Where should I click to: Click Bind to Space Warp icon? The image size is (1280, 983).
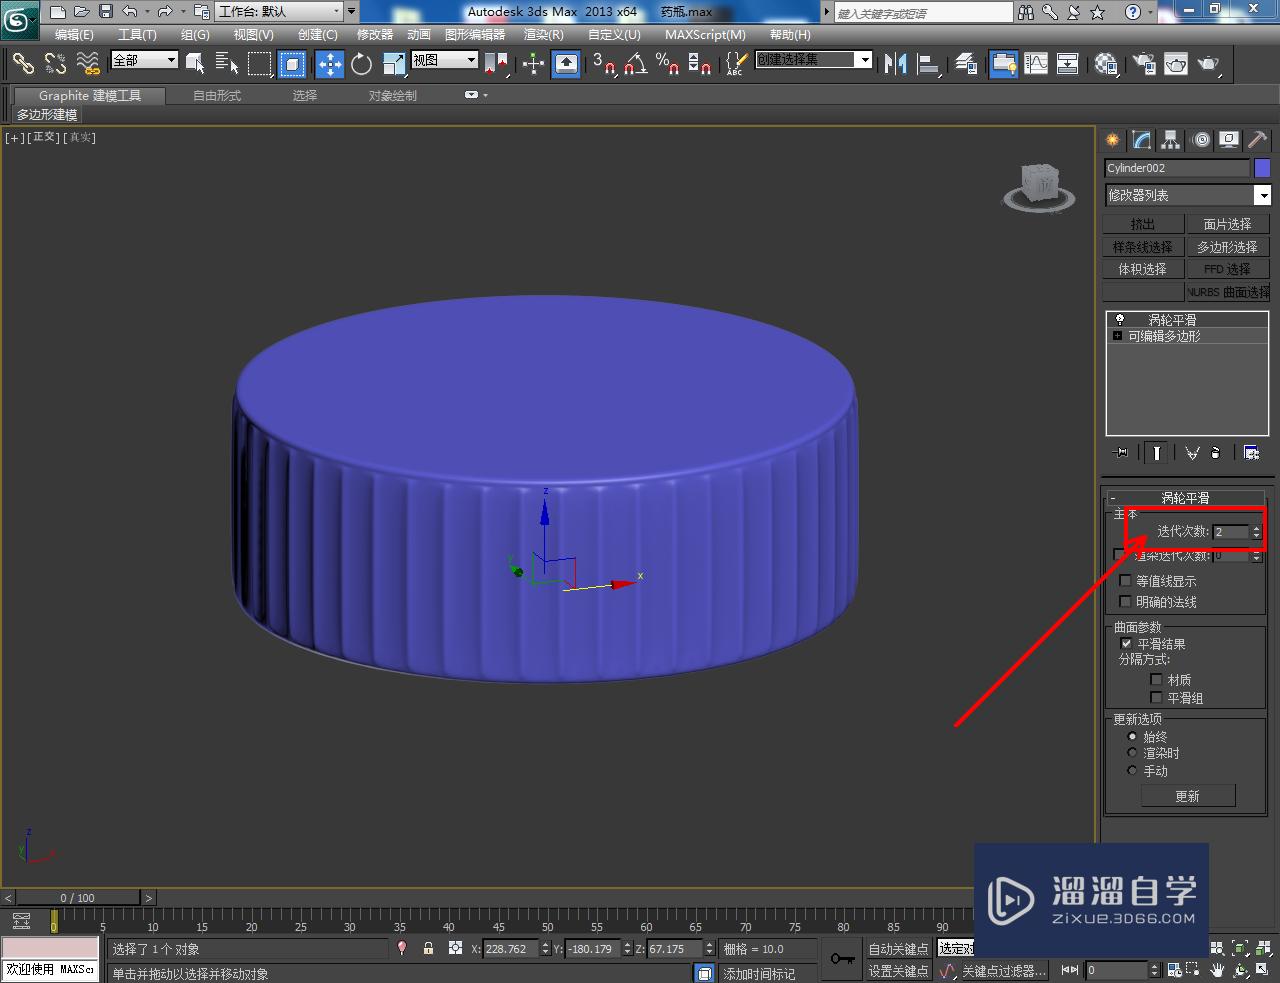88,64
